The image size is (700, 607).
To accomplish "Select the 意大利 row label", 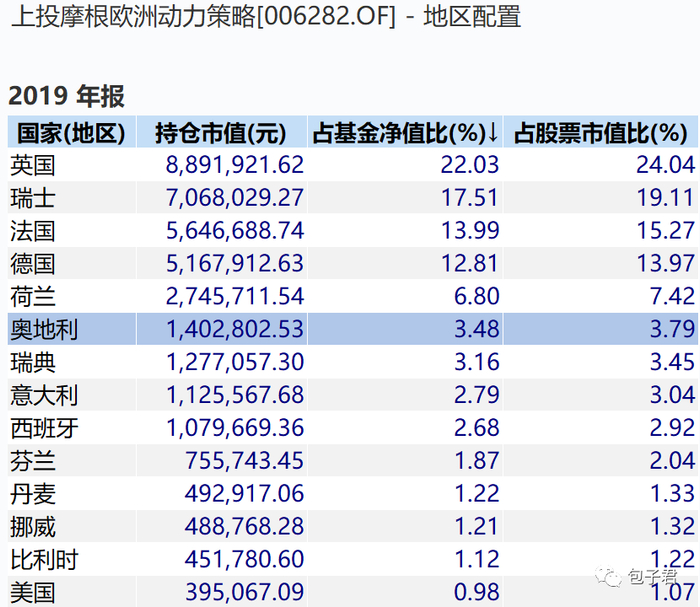I will [x=44, y=395].
